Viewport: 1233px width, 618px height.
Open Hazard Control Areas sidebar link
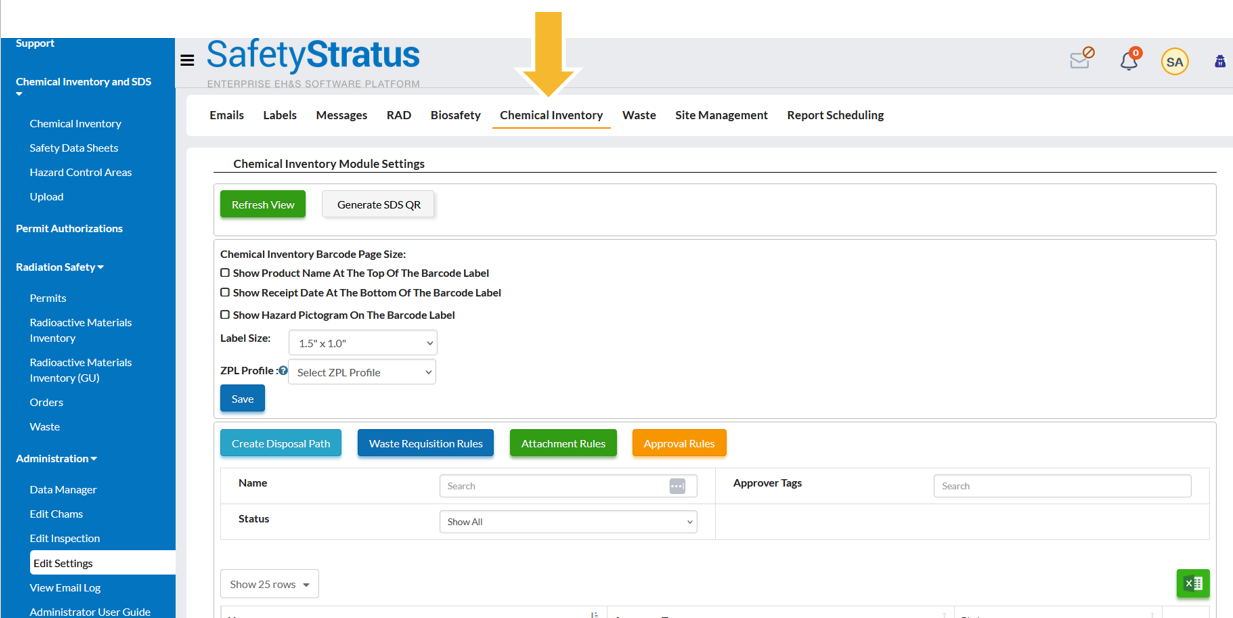click(x=81, y=172)
